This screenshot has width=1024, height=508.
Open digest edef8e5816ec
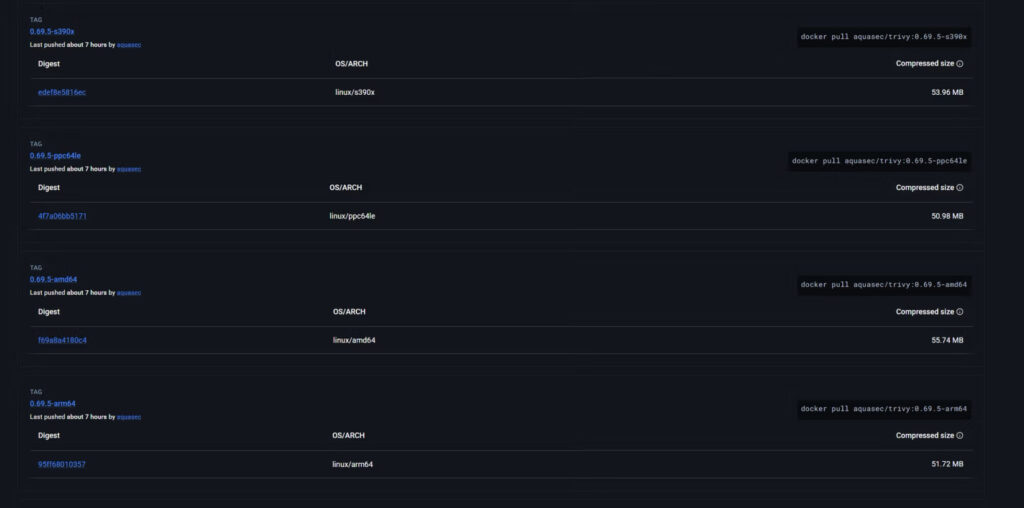click(62, 93)
